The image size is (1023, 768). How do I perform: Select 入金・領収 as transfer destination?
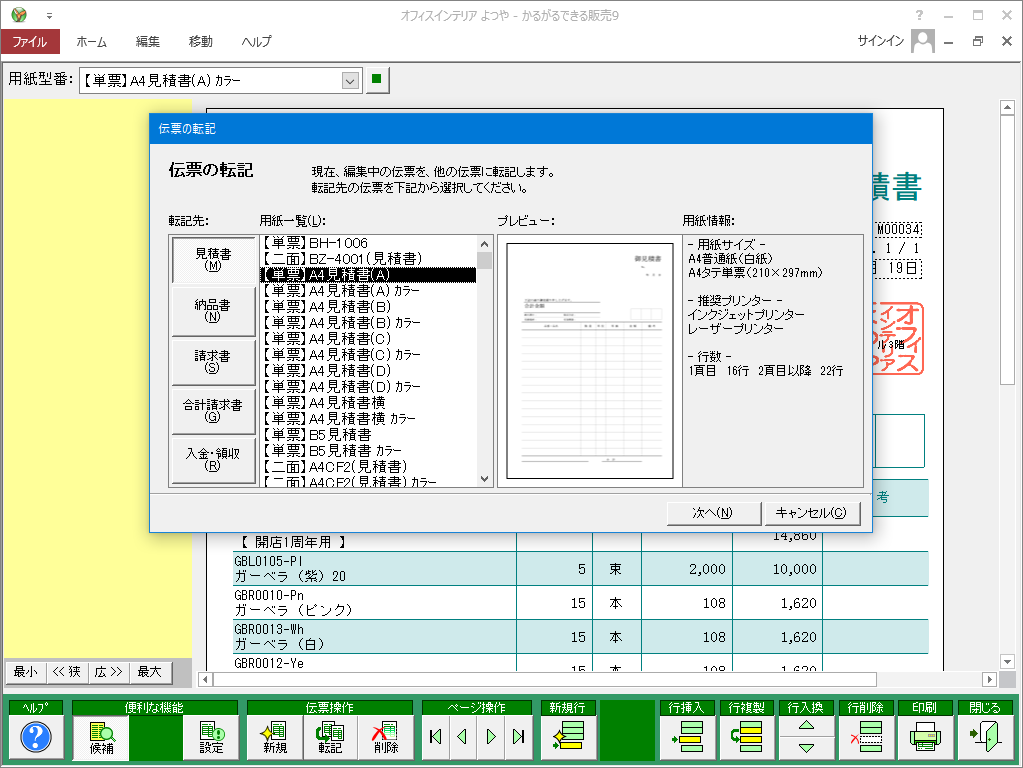point(213,459)
